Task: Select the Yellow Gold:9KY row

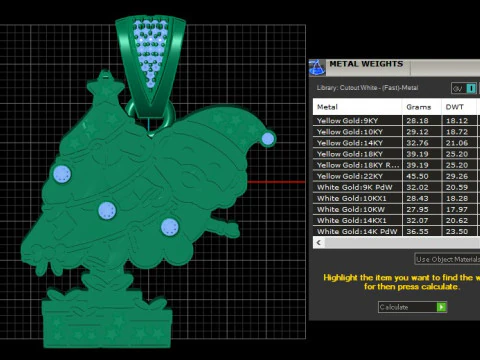Action: click(x=396, y=121)
